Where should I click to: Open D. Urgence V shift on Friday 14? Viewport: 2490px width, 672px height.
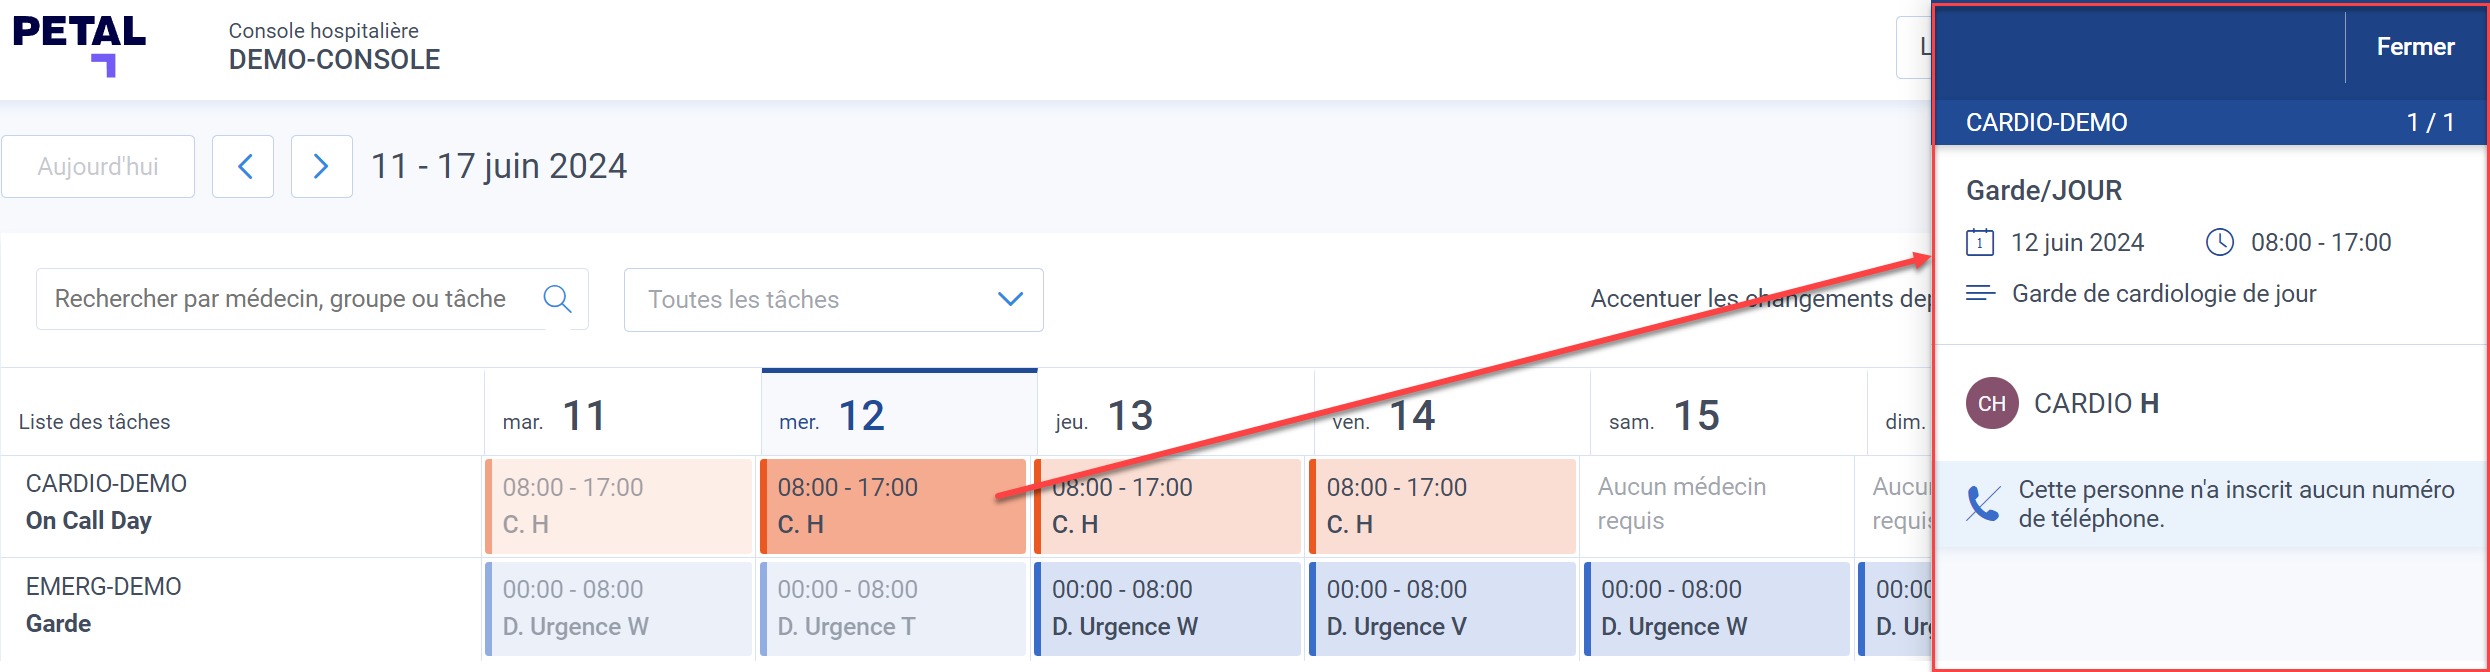(1443, 608)
